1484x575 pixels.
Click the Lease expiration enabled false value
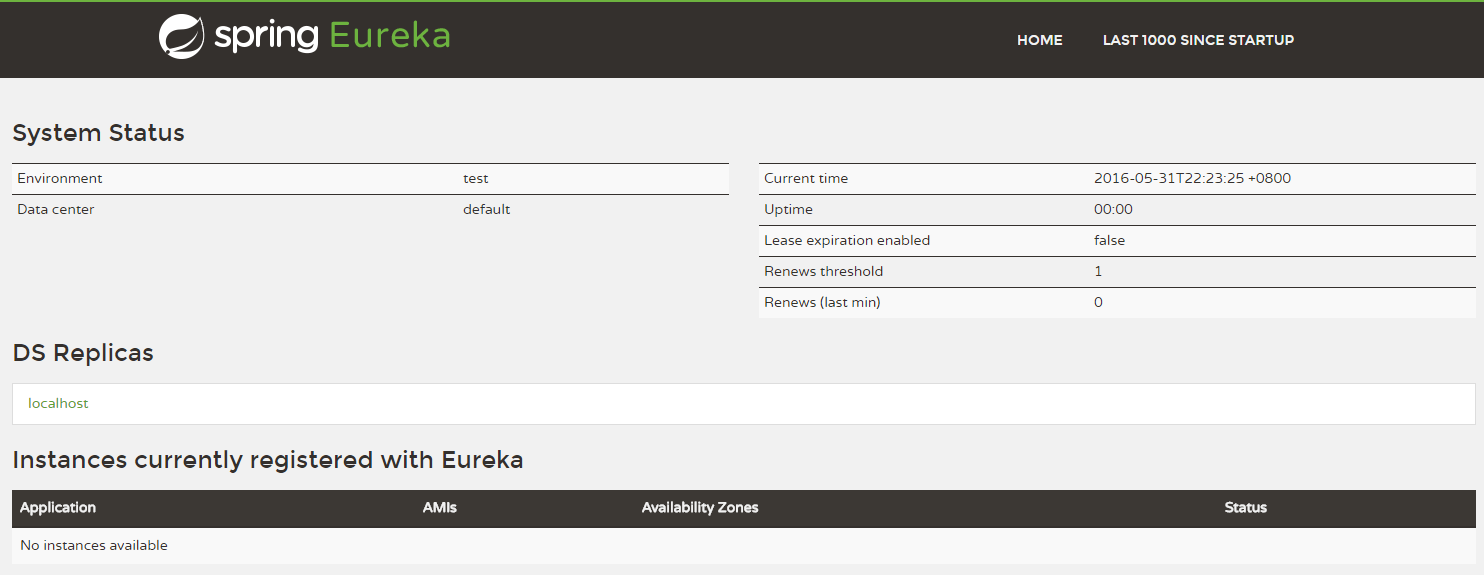[x=1109, y=241]
